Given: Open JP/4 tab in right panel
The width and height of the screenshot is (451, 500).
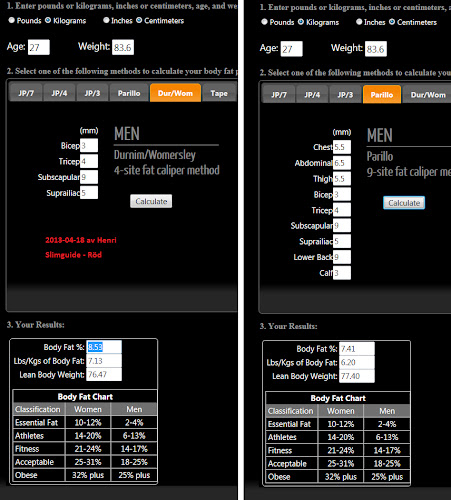Looking at the screenshot, I should 312,95.
